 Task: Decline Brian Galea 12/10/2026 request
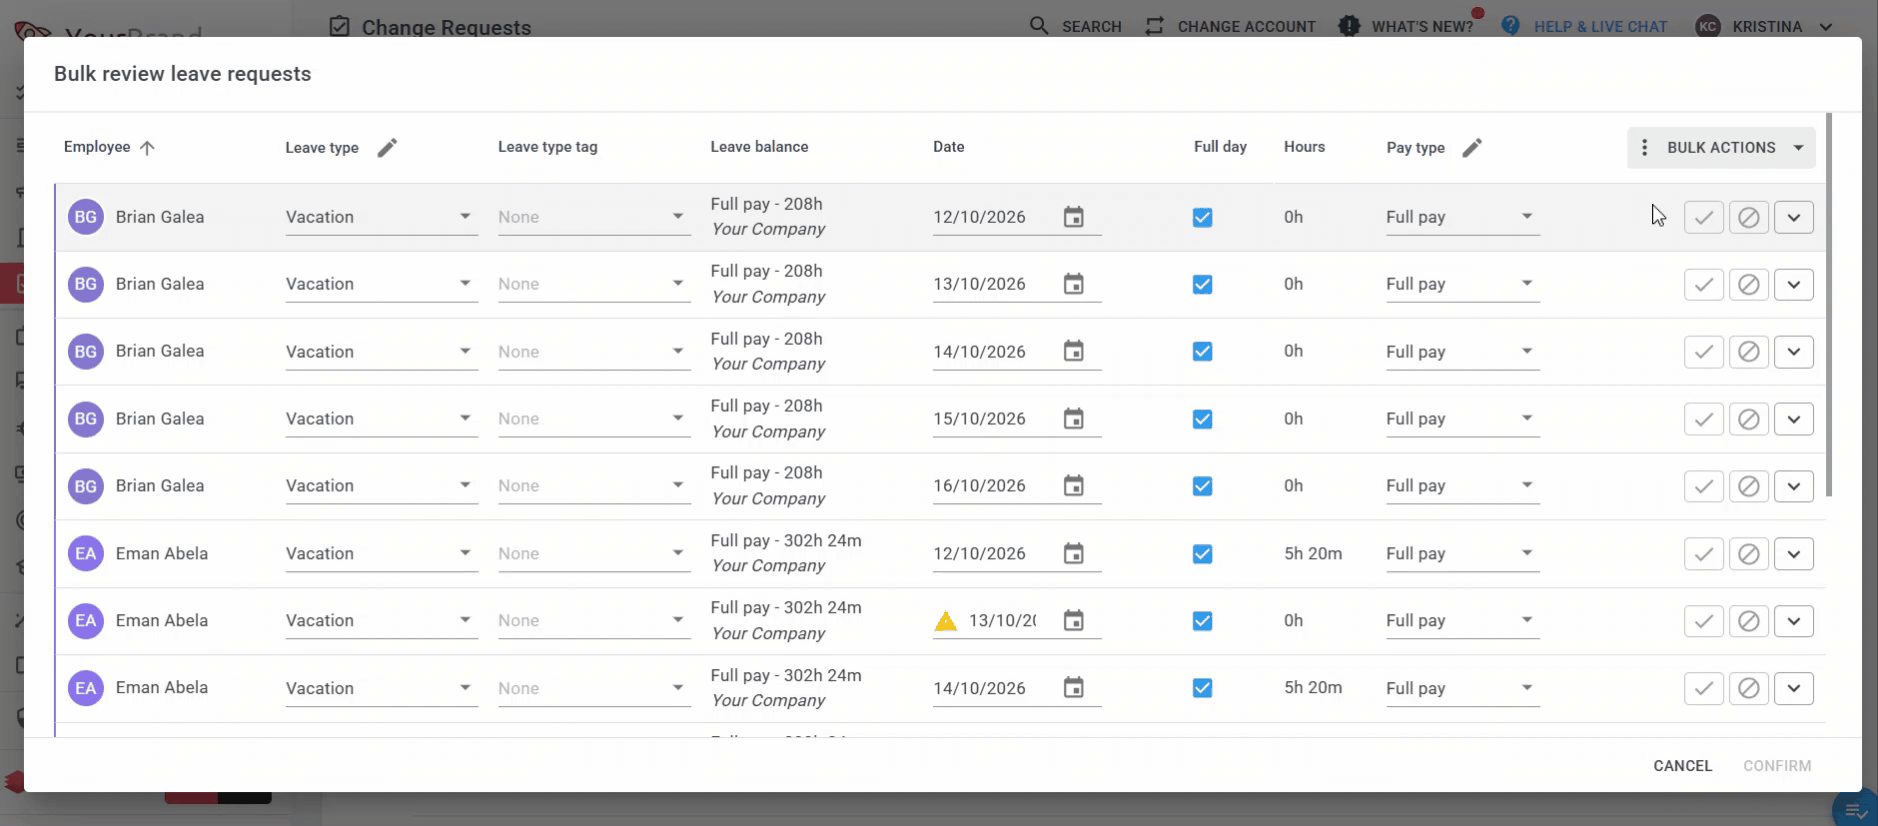click(x=1748, y=217)
